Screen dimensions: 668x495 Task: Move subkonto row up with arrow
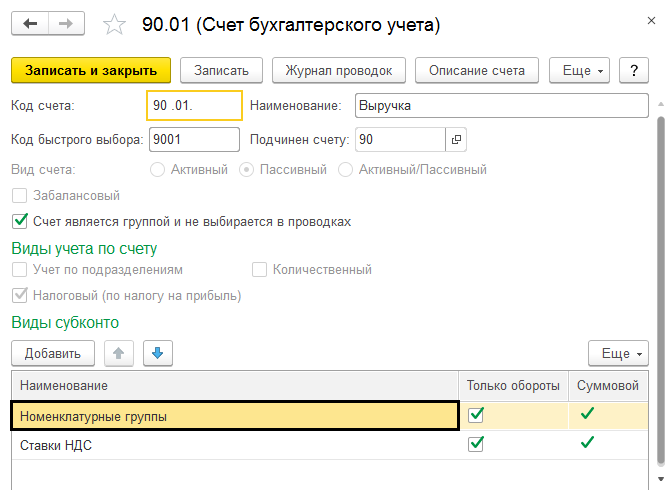coord(119,353)
